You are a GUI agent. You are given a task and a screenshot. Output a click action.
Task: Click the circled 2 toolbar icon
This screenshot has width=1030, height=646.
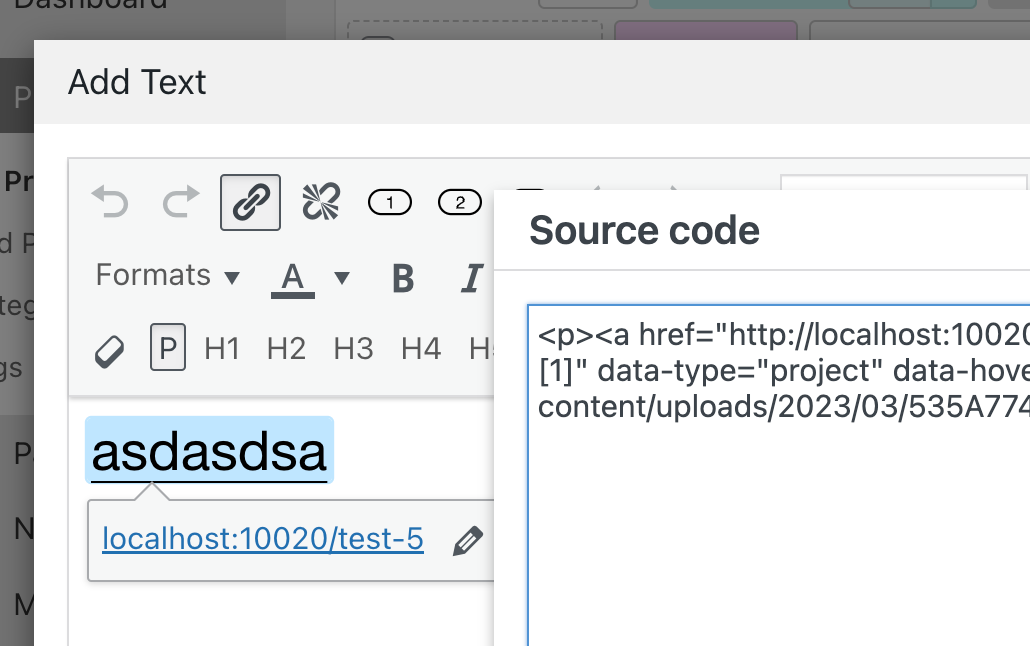pos(459,202)
